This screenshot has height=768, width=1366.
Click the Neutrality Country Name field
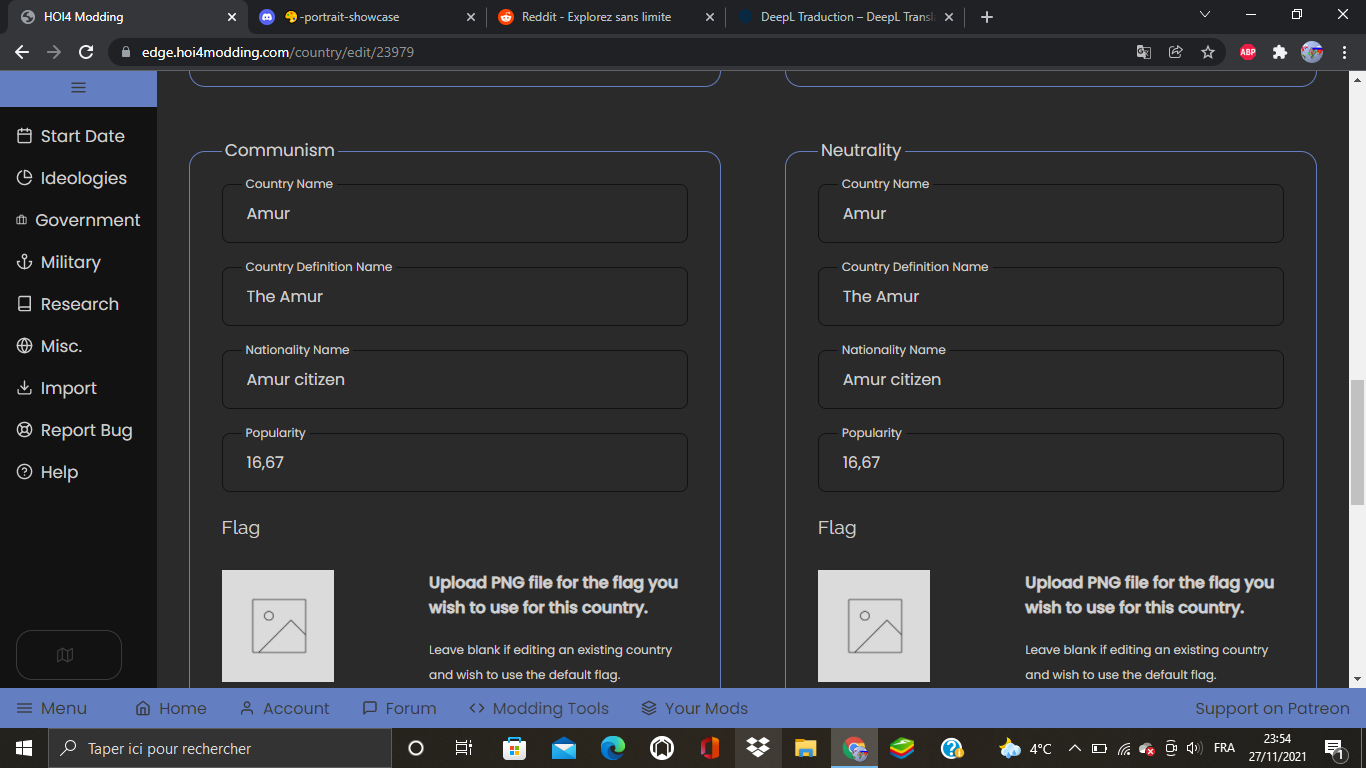point(1050,214)
